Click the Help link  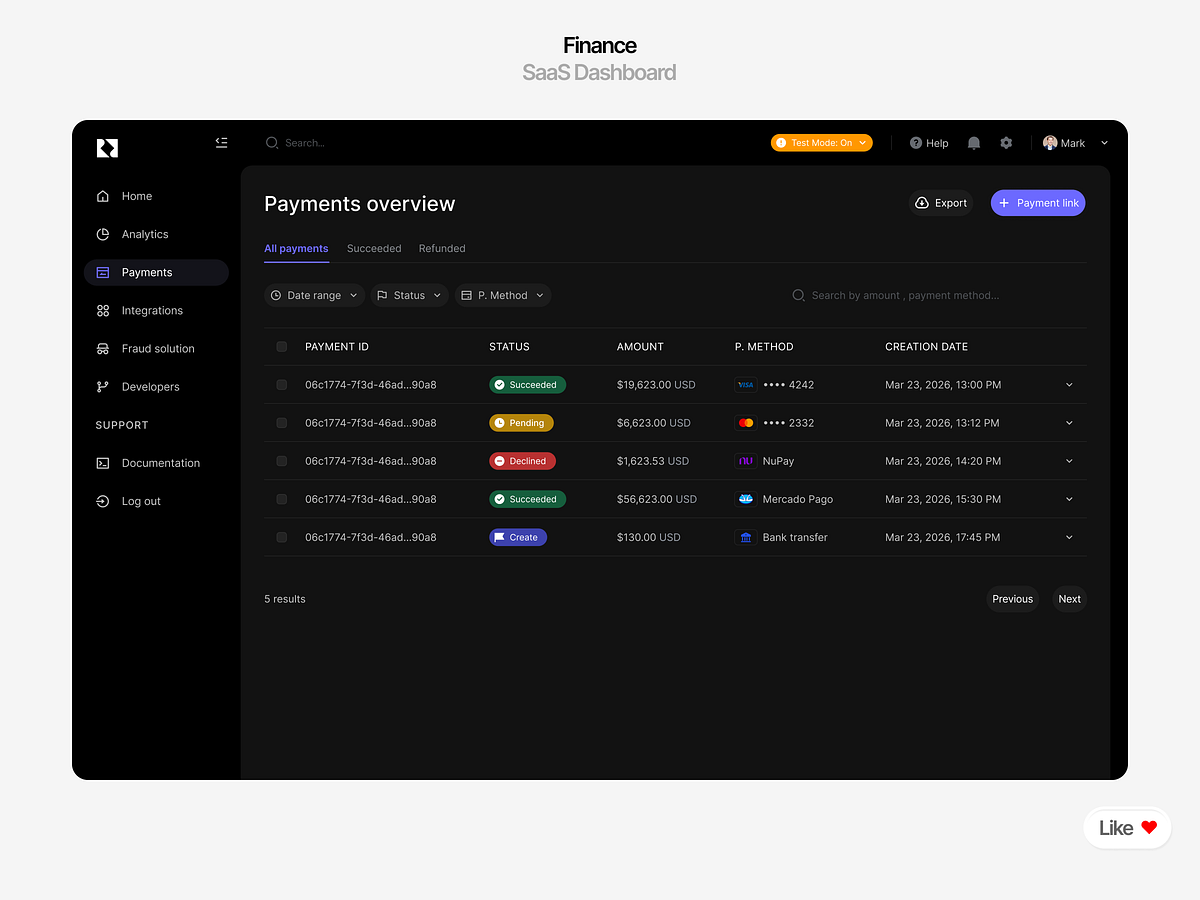929,143
